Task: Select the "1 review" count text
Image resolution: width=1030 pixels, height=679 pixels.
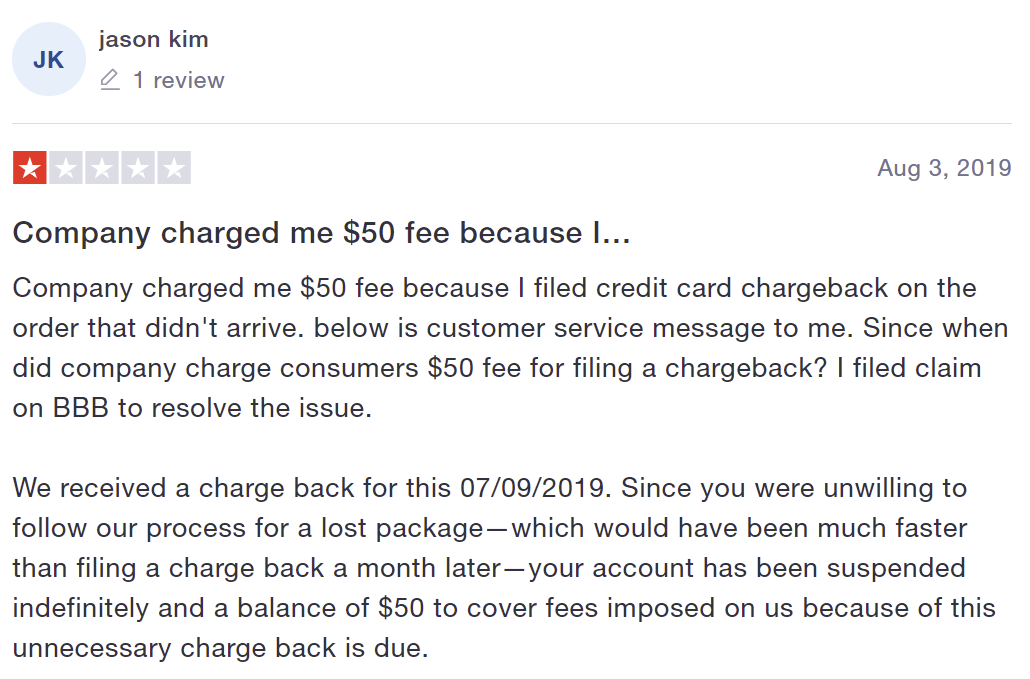Action: tap(179, 80)
